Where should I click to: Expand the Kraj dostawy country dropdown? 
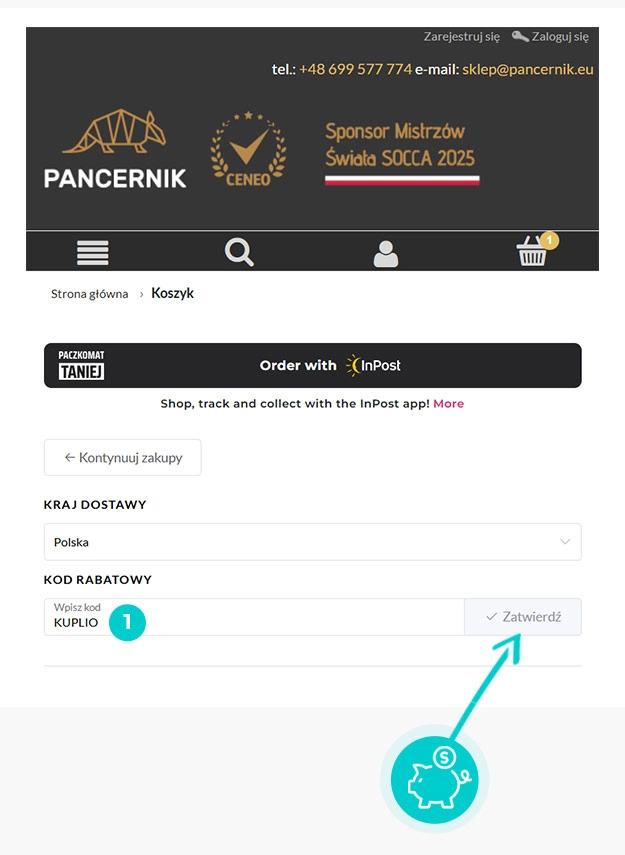pyautogui.click(x=312, y=542)
